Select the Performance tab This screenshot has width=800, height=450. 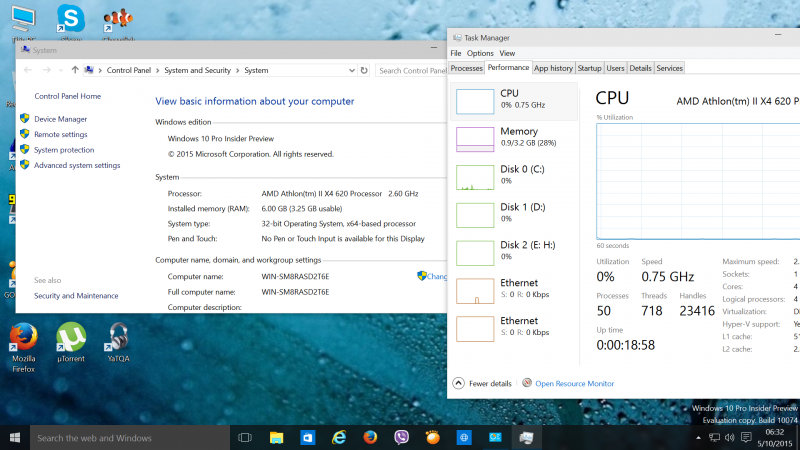click(508, 67)
